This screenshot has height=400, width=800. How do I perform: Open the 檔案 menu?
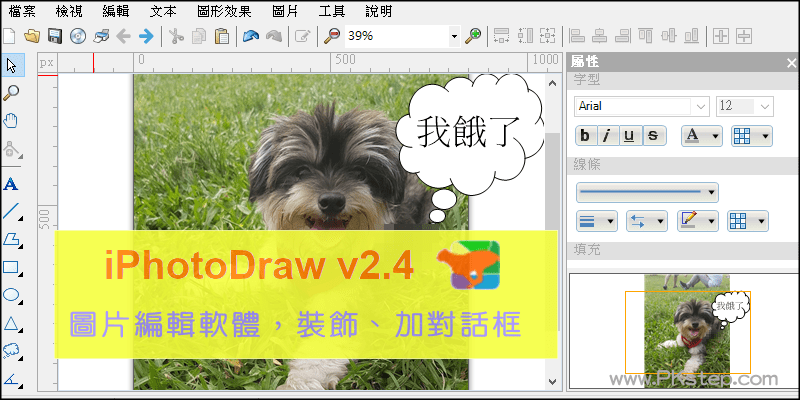[22, 11]
